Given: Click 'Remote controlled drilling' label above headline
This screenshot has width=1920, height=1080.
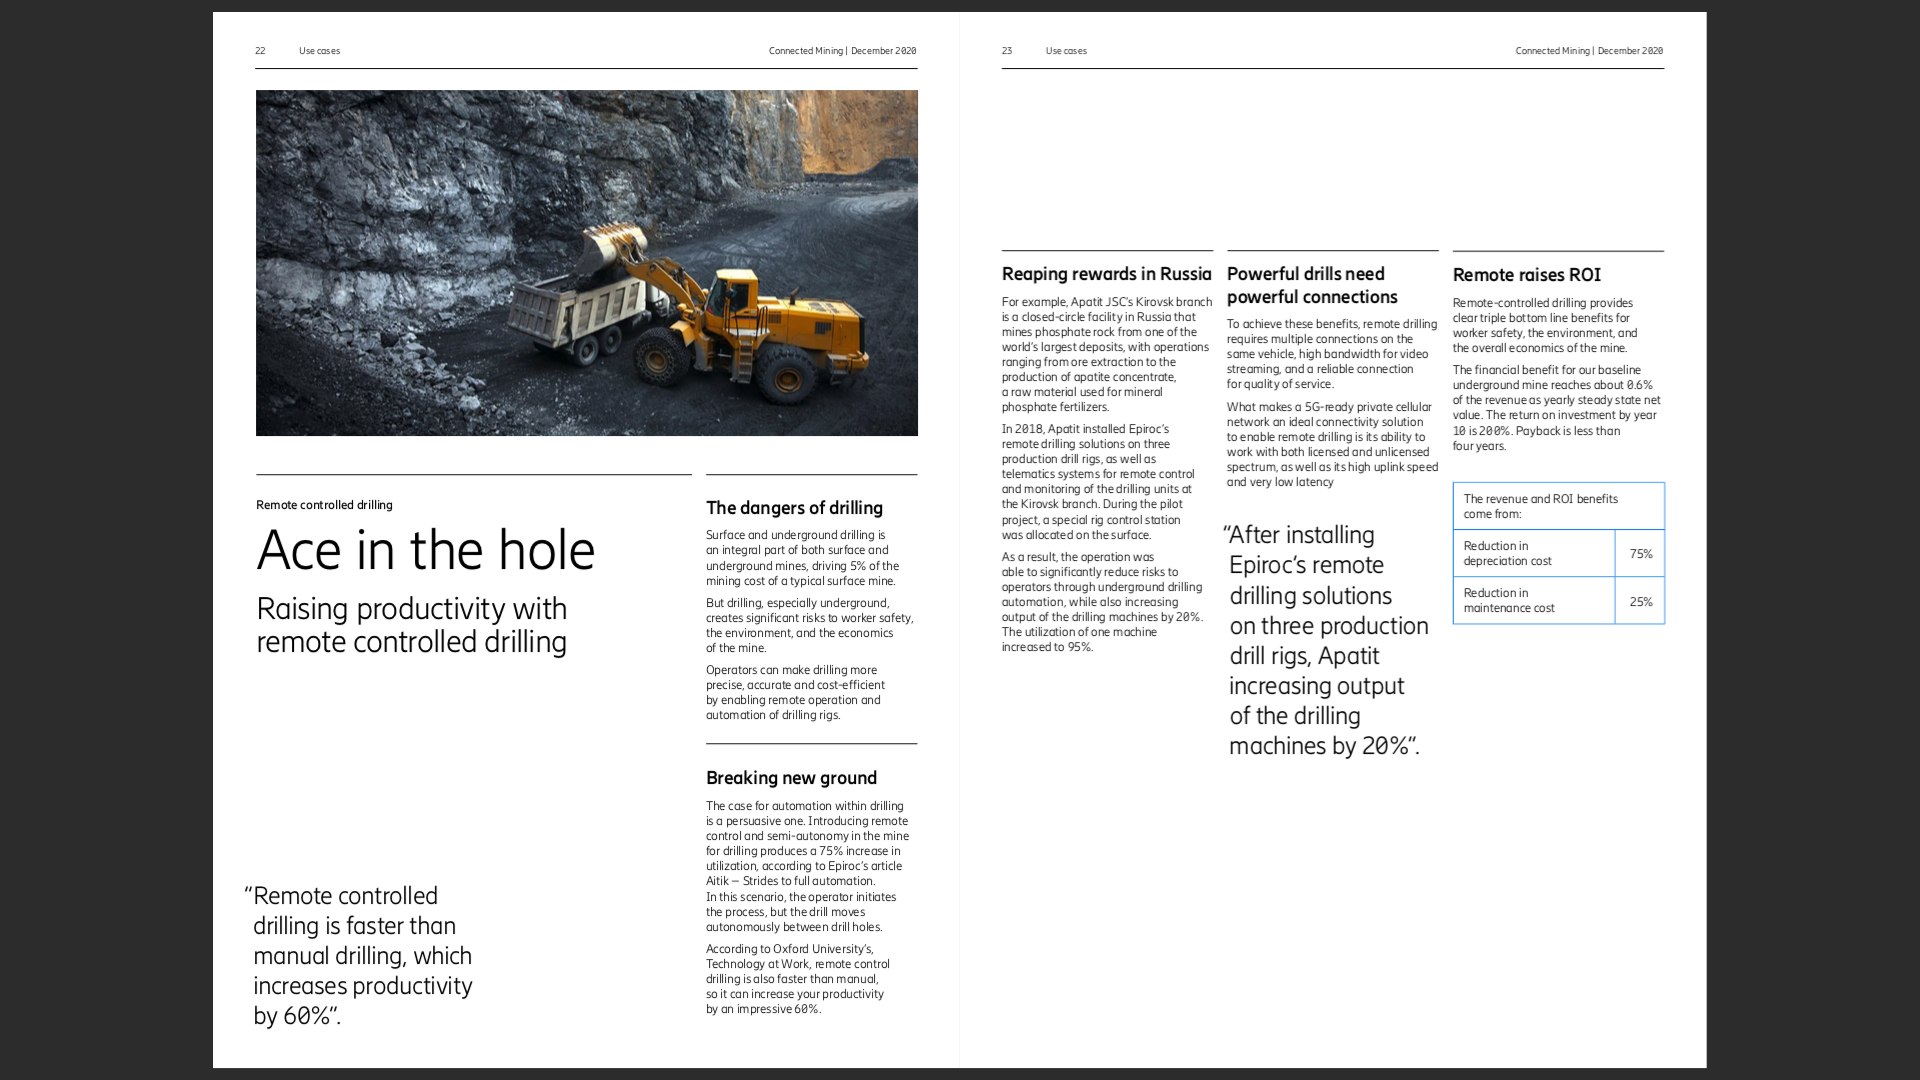Looking at the screenshot, I should pos(324,505).
